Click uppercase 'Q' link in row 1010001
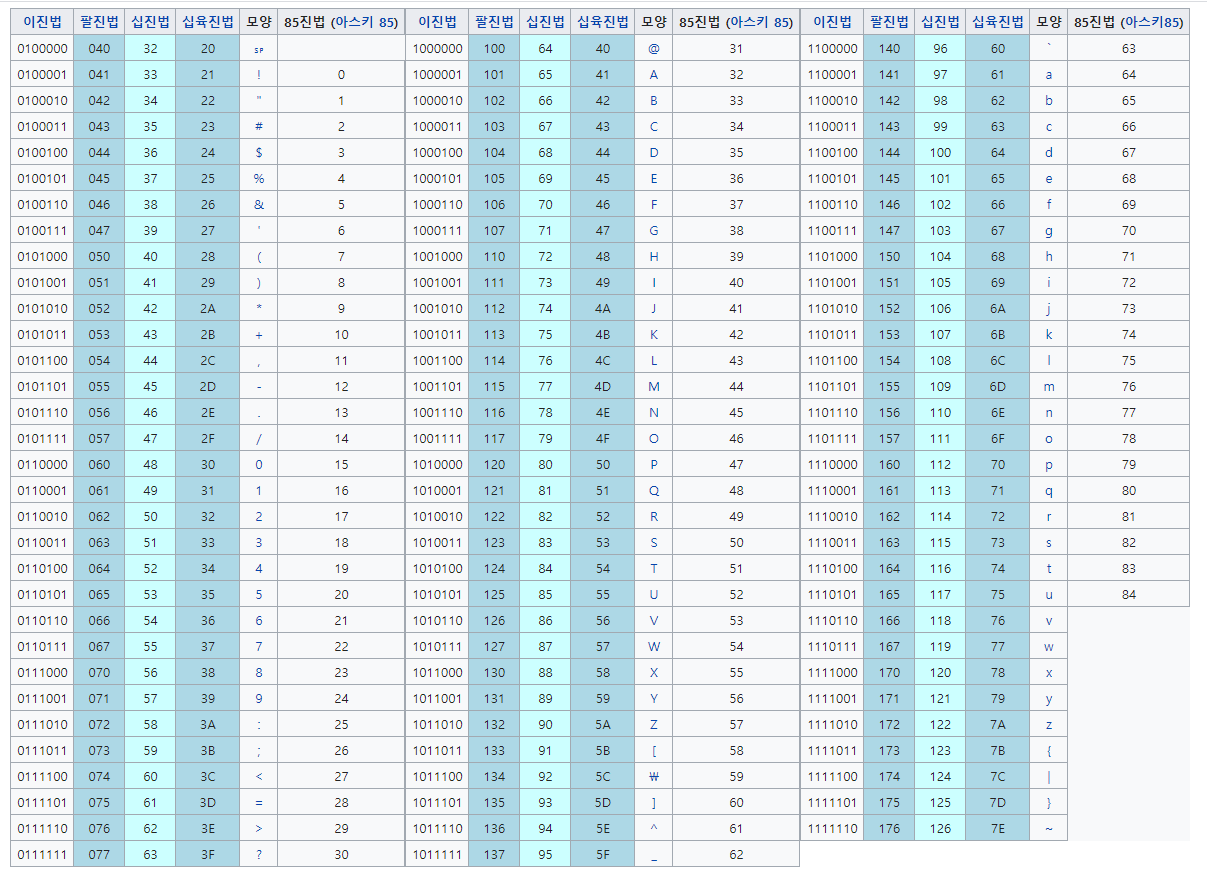Screen dimensions: 1207x878 (654, 490)
